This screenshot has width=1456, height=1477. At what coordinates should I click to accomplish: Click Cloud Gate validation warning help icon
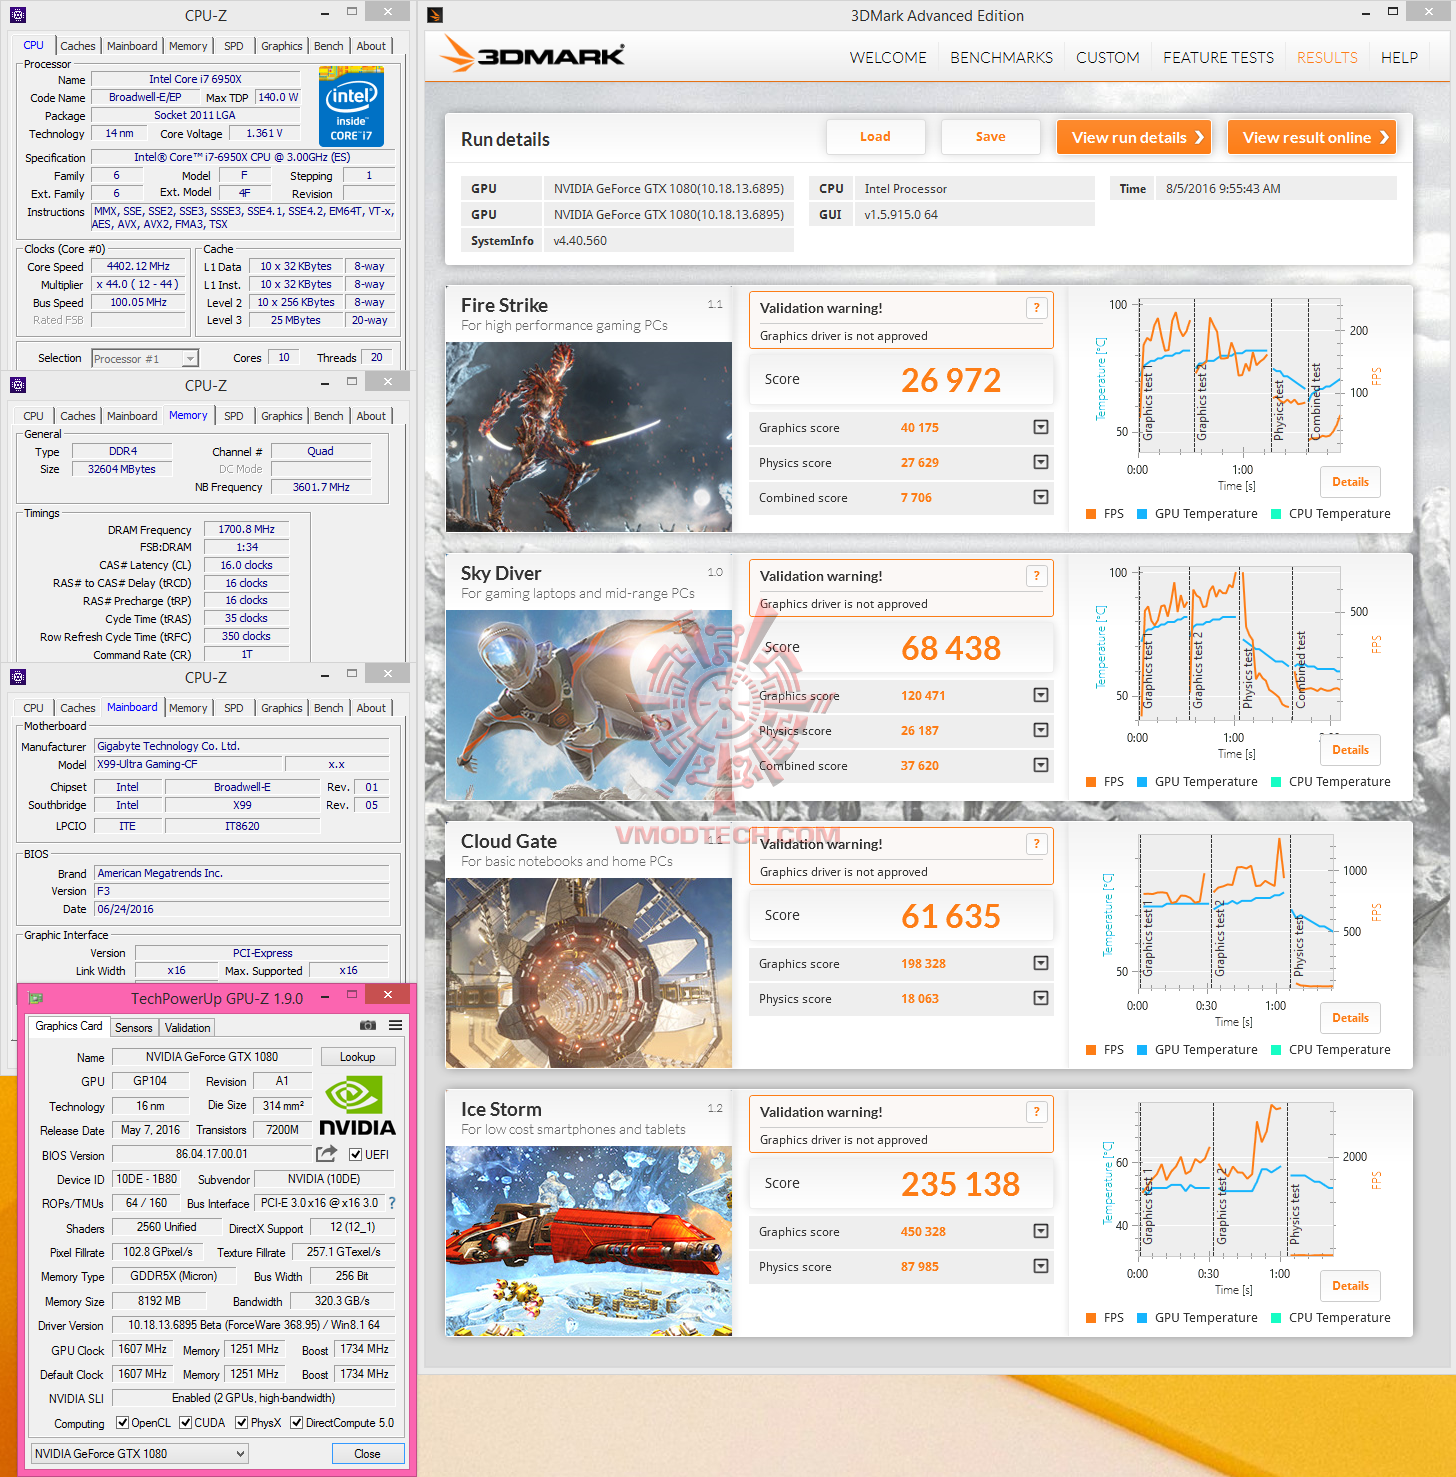[1037, 844]
